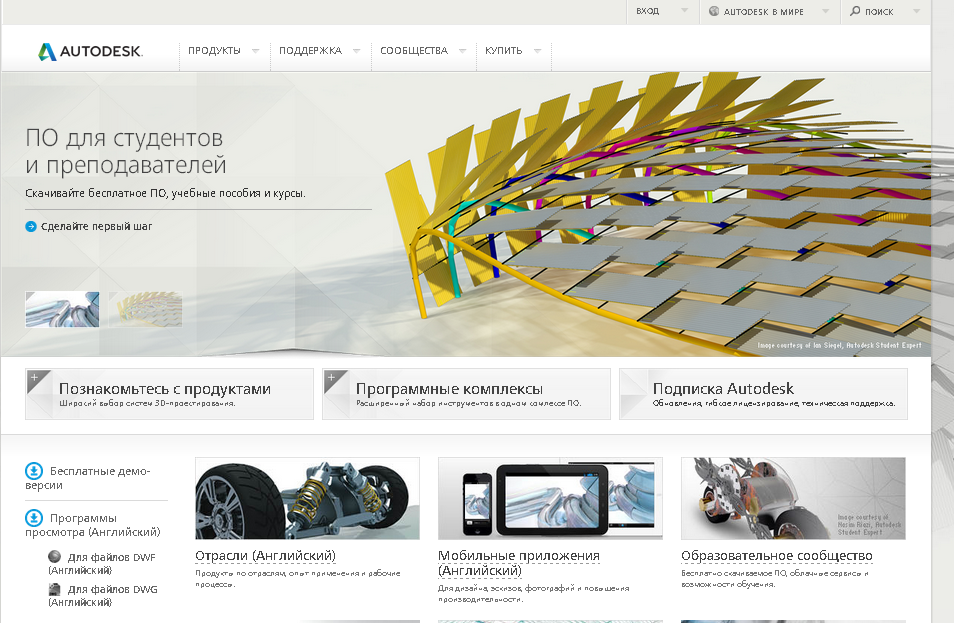Open the Поддержка menu

coord(310,50)
